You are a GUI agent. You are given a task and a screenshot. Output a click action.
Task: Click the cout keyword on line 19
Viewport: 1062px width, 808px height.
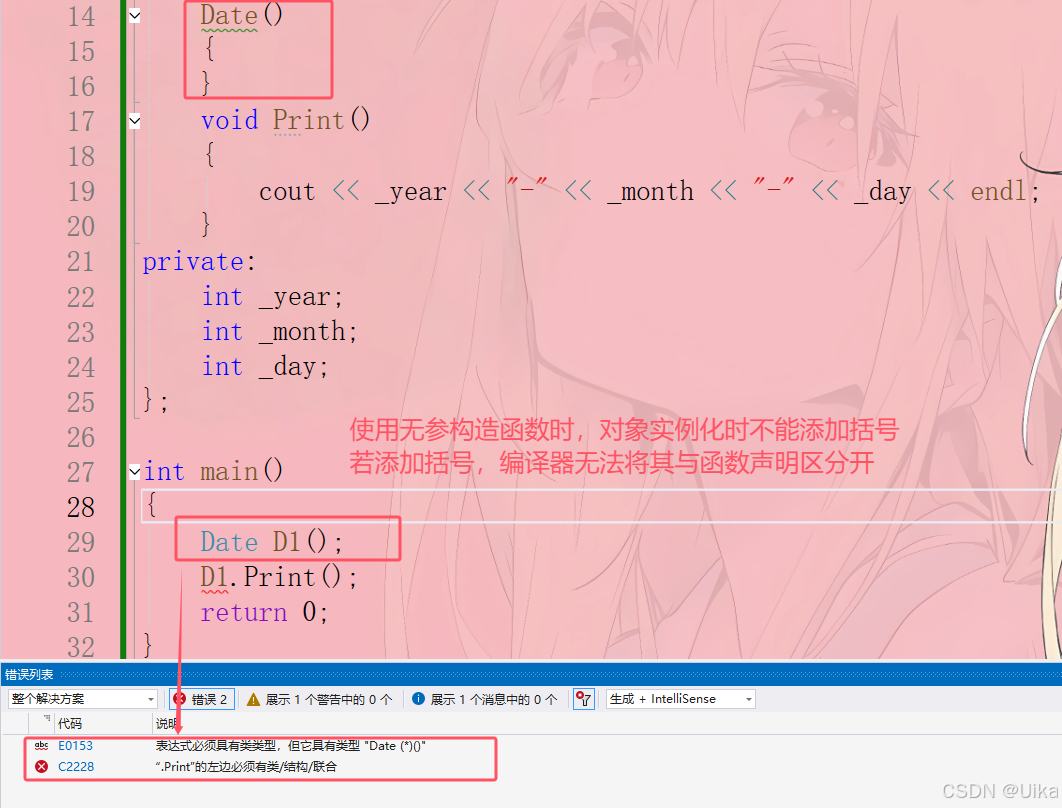(x=287, y=192)
